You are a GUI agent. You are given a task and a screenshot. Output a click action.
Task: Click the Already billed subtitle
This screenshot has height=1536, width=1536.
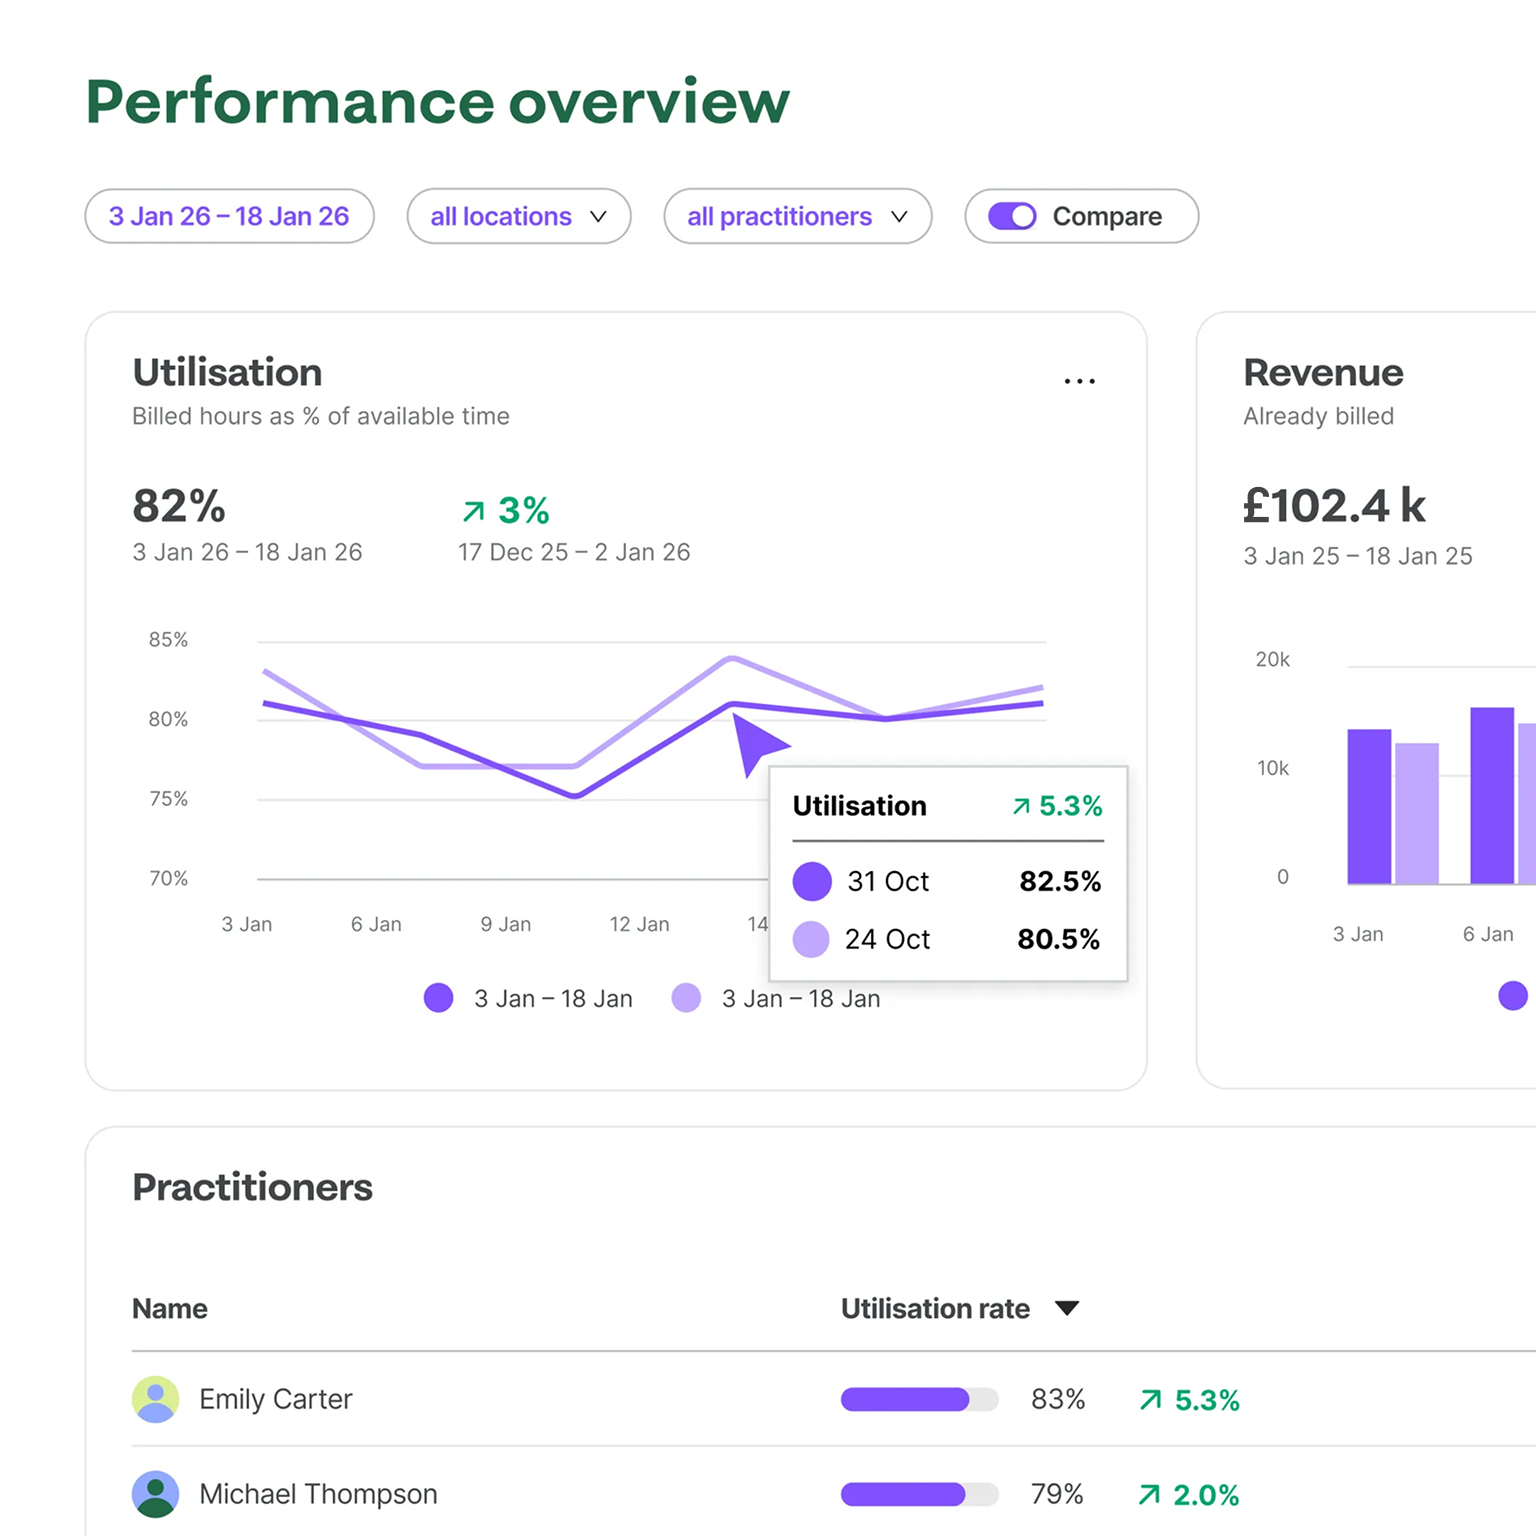[1318, 416]
